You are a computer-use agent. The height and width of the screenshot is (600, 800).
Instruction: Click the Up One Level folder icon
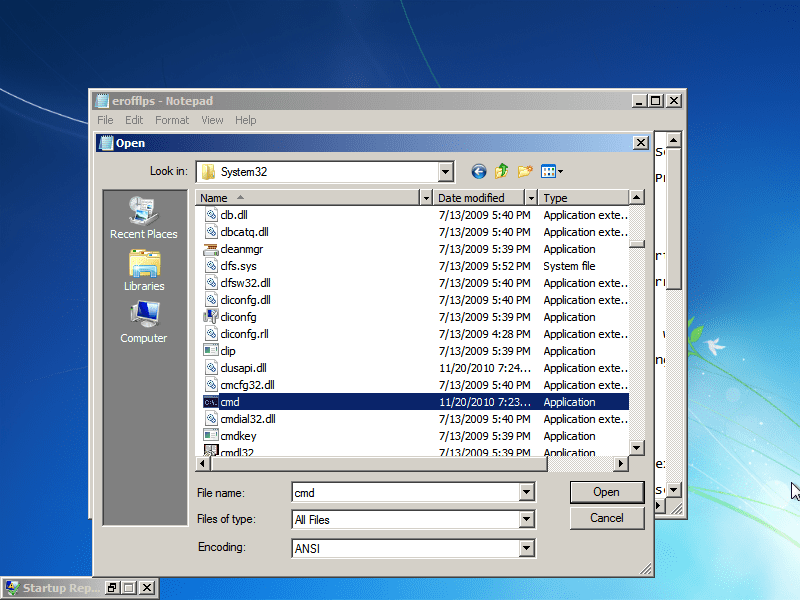pos(502,171)
